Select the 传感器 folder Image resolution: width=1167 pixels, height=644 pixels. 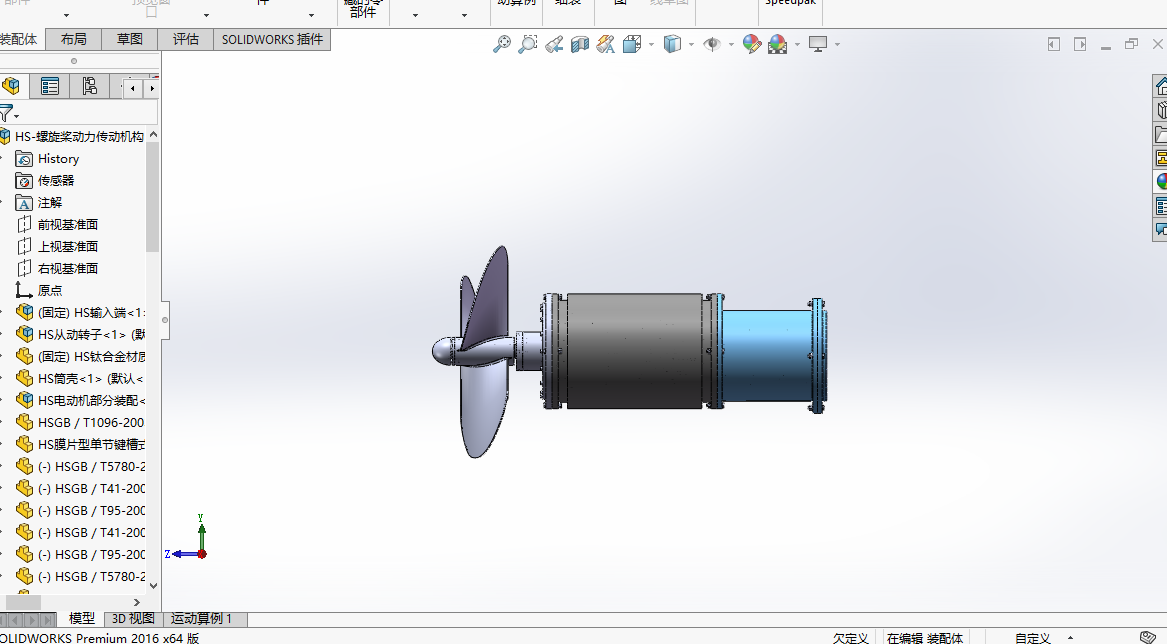click(56, 180)
